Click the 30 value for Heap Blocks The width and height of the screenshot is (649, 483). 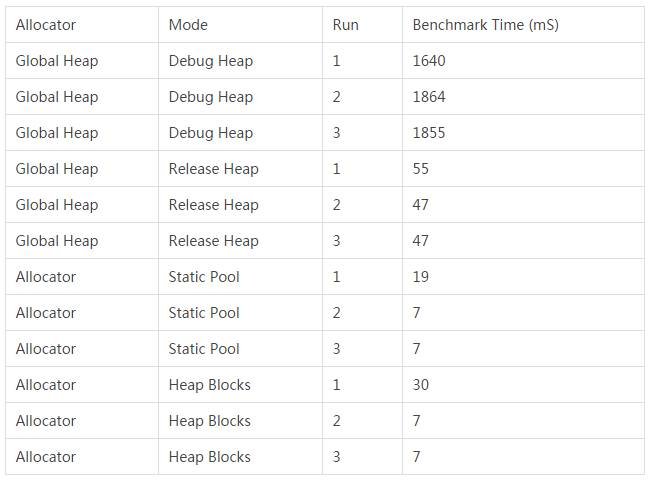coord(421,385)
